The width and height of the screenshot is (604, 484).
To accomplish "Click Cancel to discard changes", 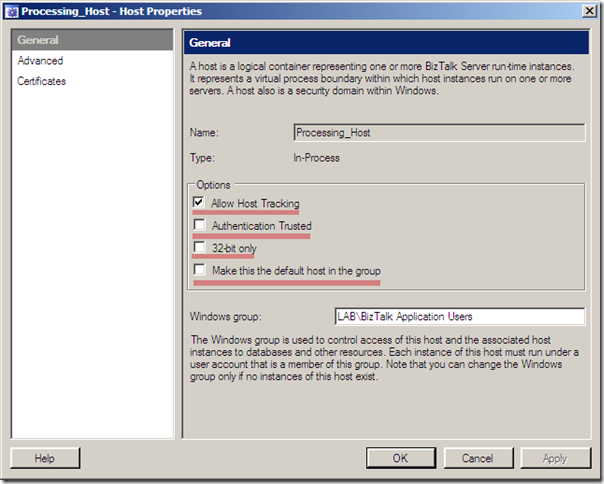I will coord(478,458).
